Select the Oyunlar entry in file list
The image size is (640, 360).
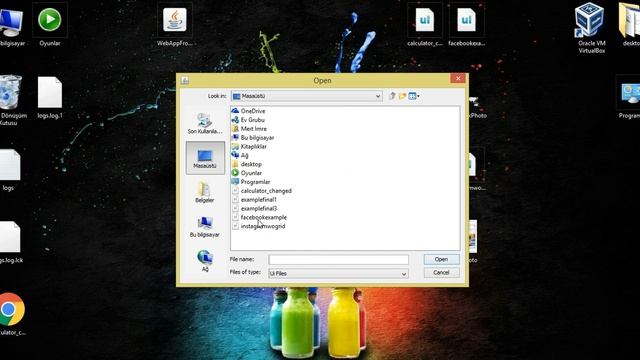coord(247,173)
